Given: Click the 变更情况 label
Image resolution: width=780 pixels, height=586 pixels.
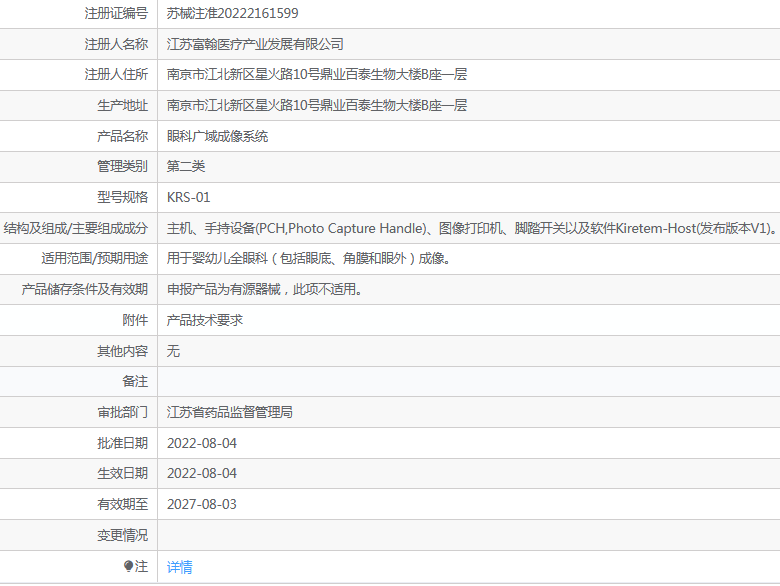Looking at the screenshot, I should click(122, 535).
